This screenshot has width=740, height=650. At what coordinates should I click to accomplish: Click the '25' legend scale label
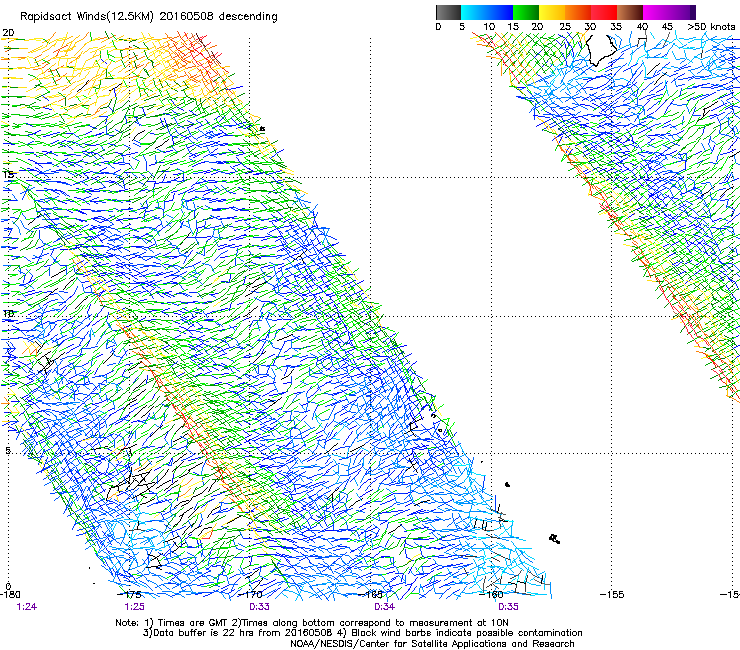click(565, 27)
